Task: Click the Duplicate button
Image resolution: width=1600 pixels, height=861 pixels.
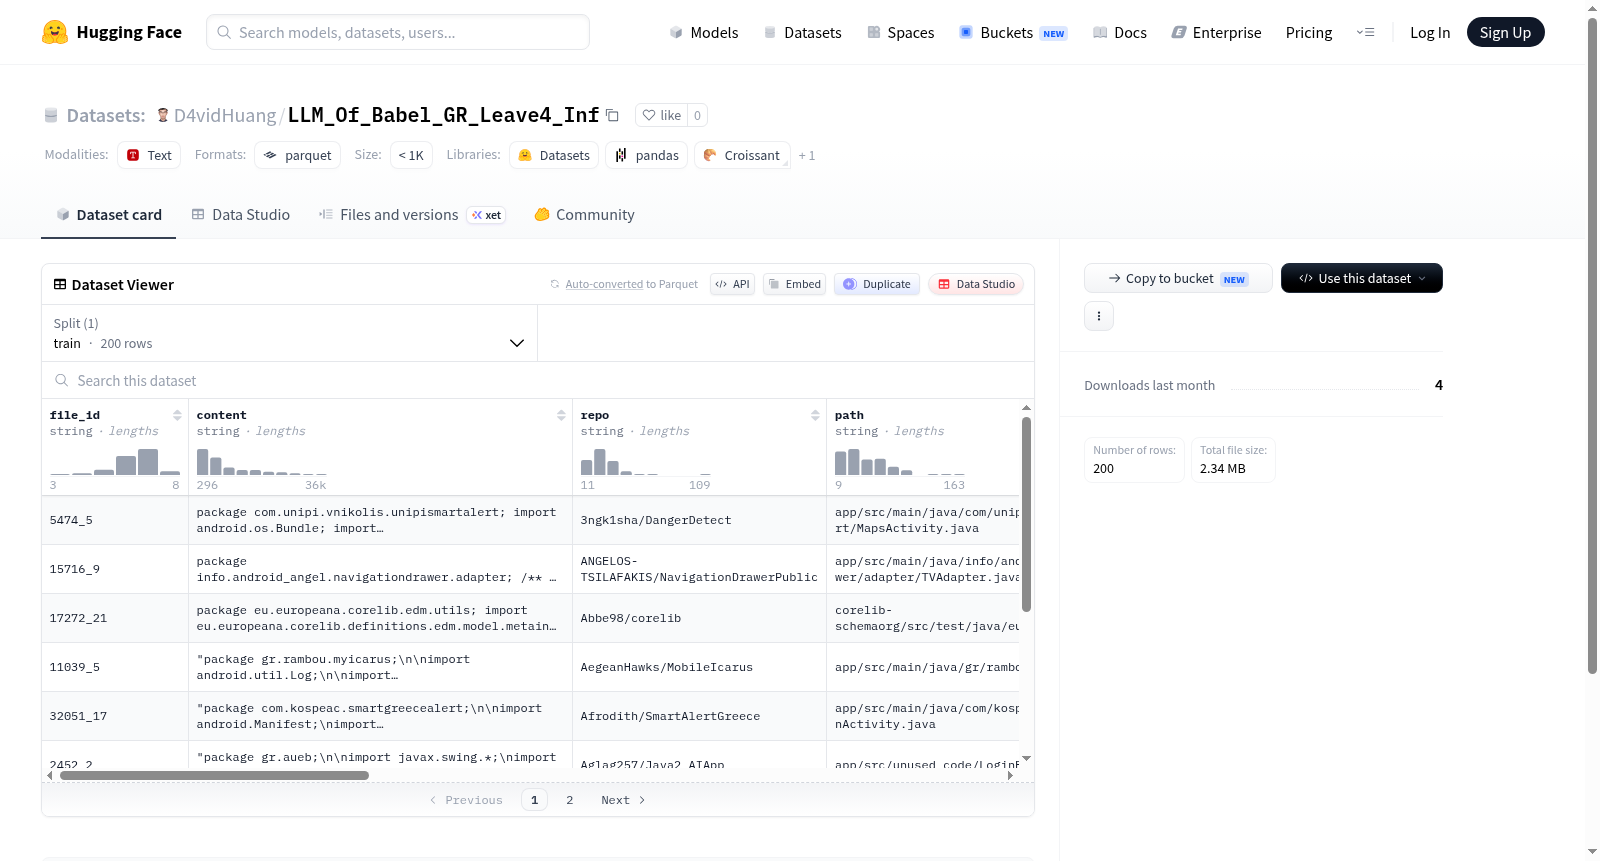Action: tap(877, 284)
